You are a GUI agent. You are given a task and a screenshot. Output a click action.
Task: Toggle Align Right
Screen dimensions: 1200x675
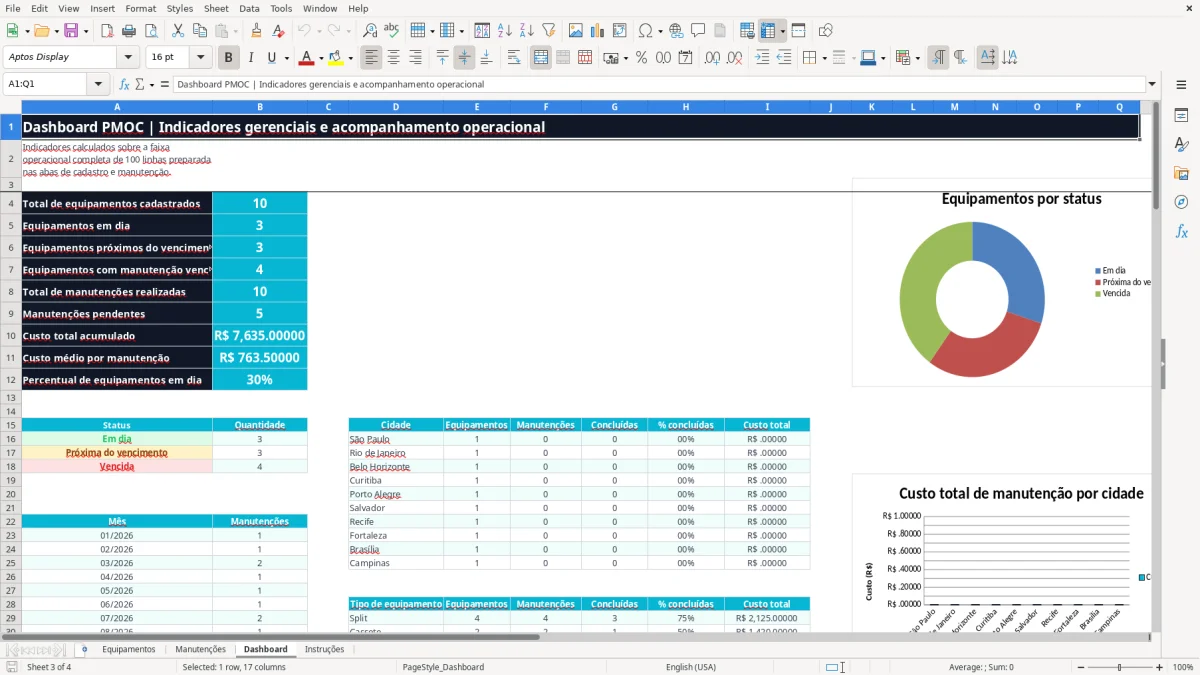415,58
